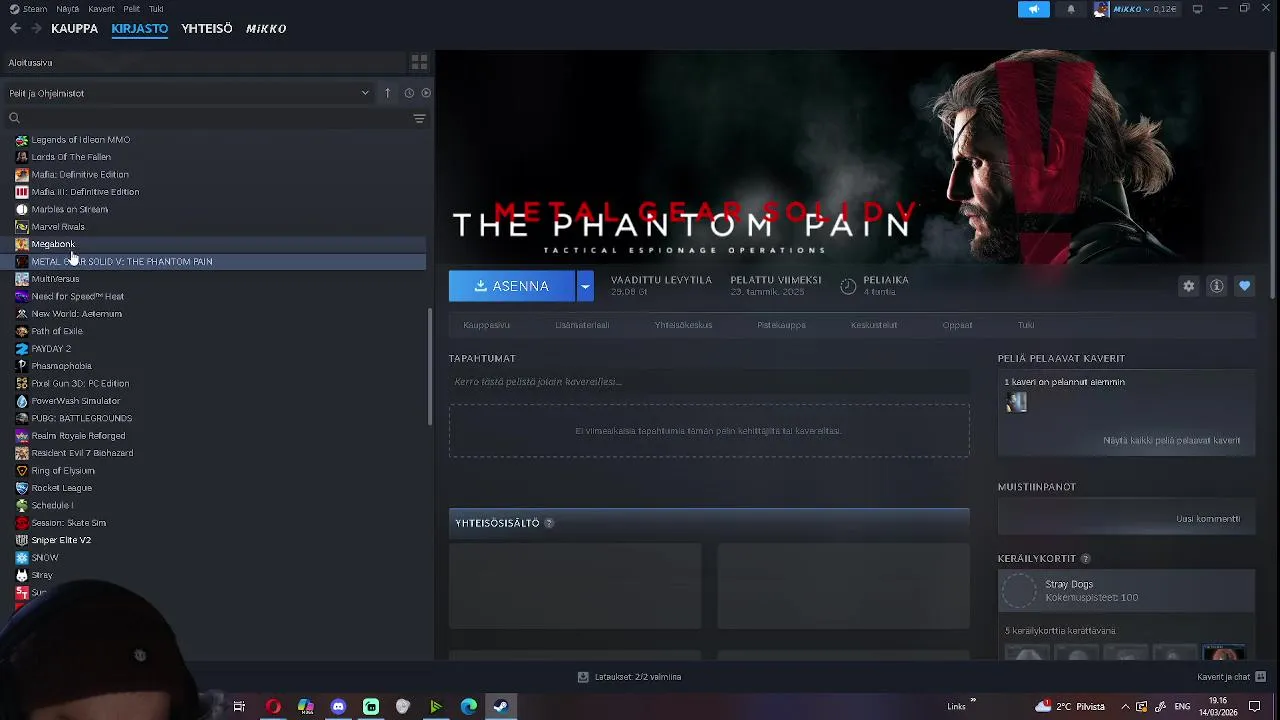1280x720 pixels.
Task: Open Task View on the taskbar
Action: 239,707
